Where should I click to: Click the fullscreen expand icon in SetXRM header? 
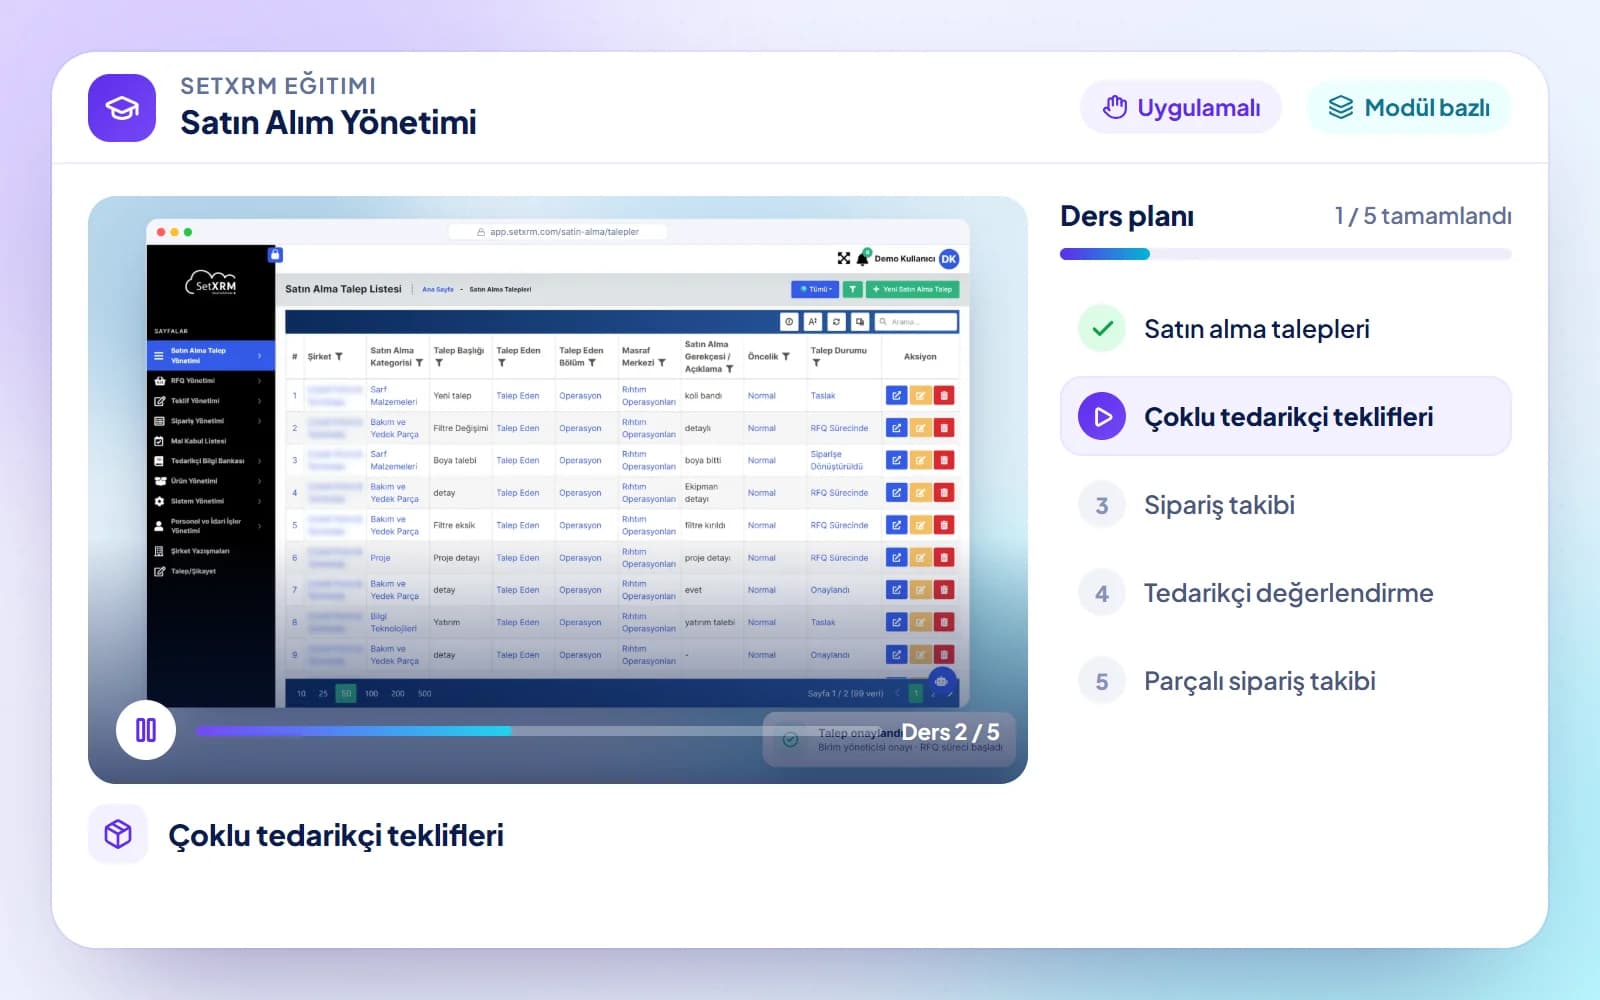(x=844, y=258)
